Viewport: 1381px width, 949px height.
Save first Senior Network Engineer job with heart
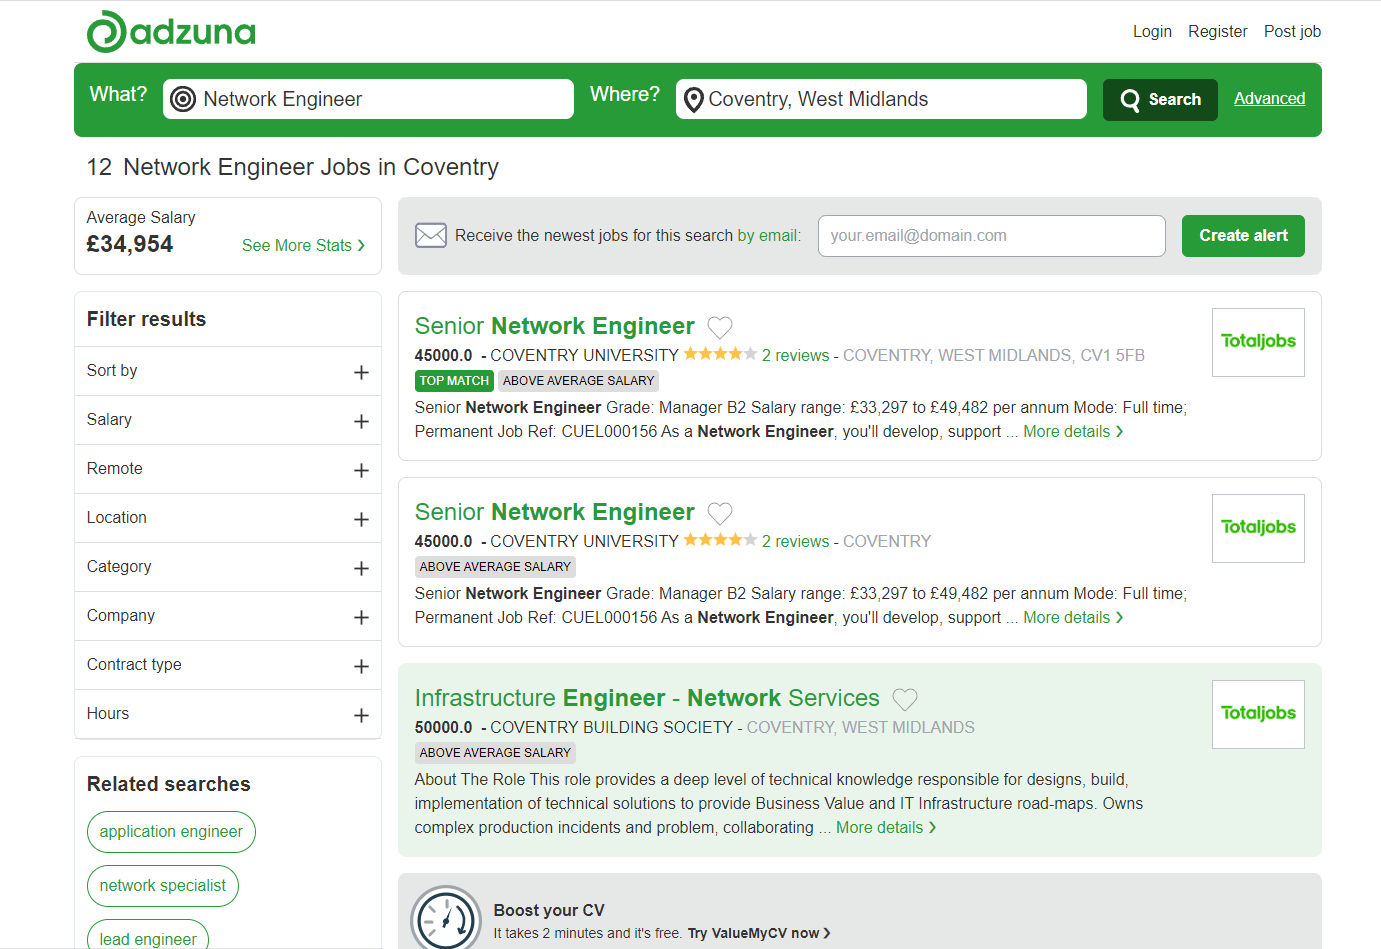[x=720, y=327]
